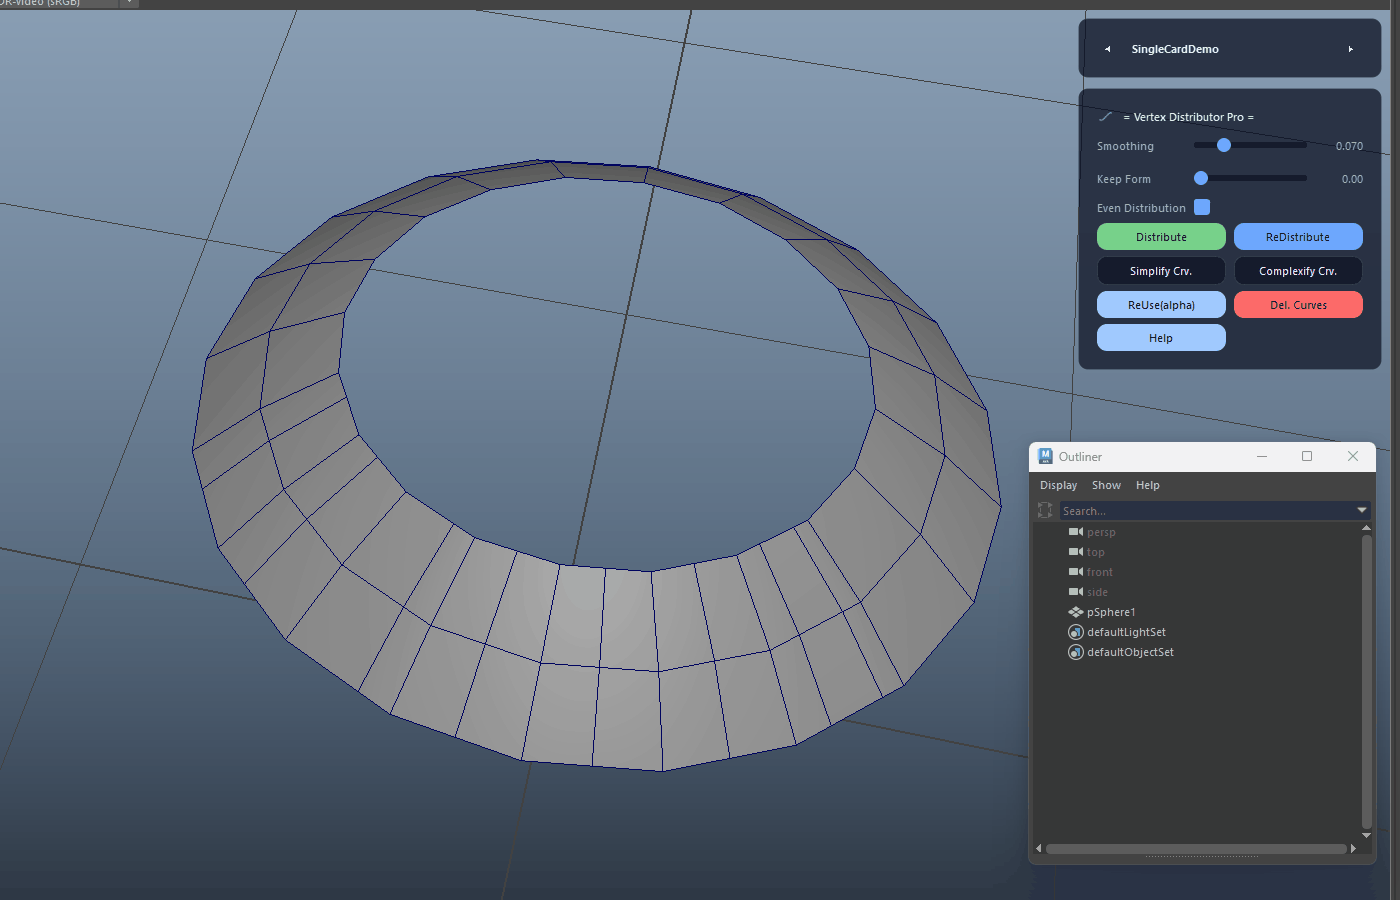Screen dimensions: 1400x900
Task: Close the Outliner window
Action: (1353, 456)
